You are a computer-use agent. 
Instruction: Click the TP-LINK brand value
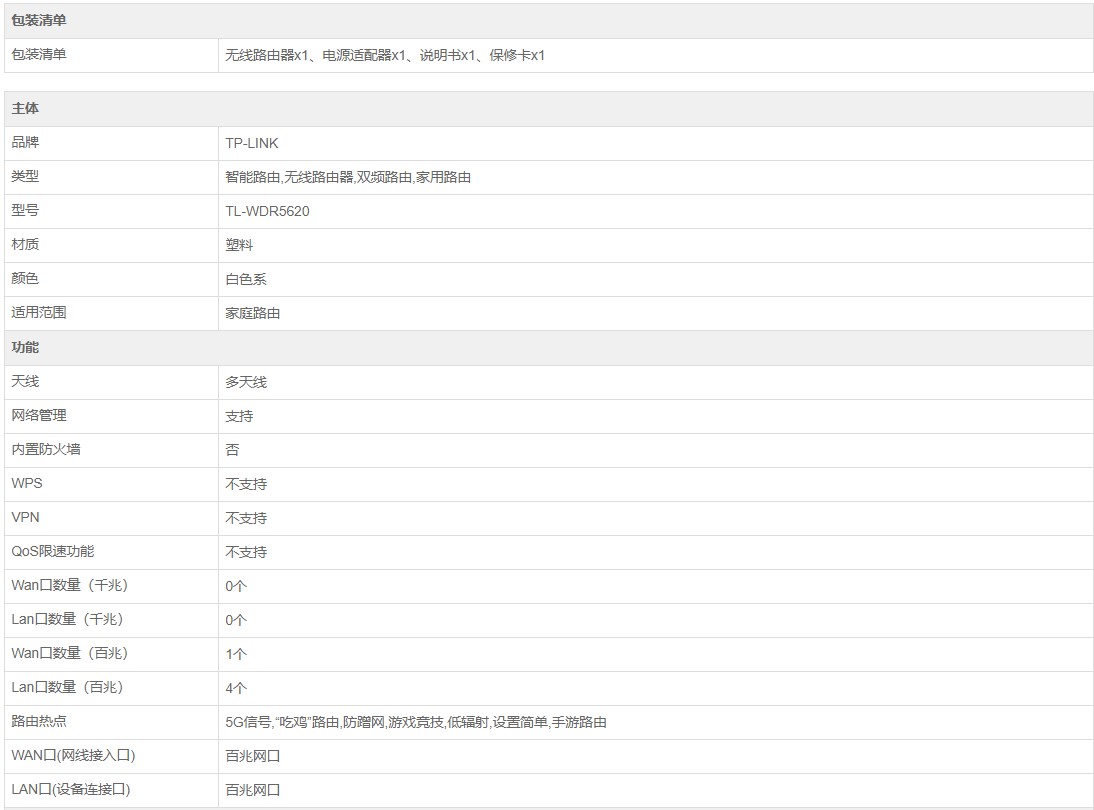coord(252,143)
